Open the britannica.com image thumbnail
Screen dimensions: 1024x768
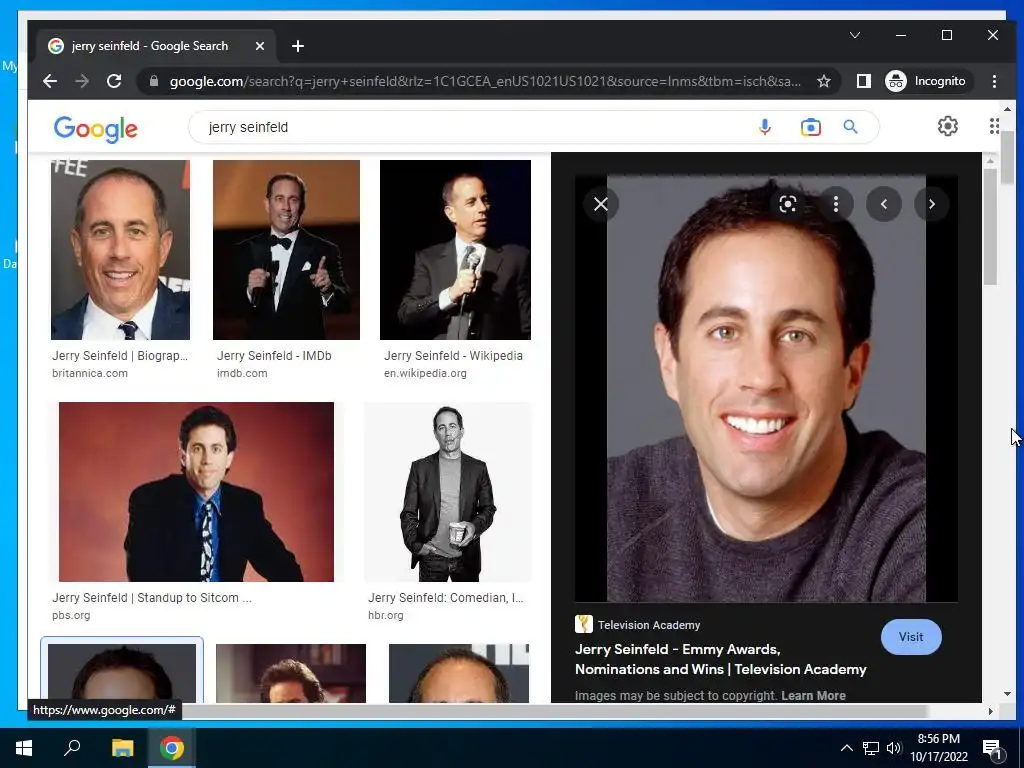(x=121, y=249)
